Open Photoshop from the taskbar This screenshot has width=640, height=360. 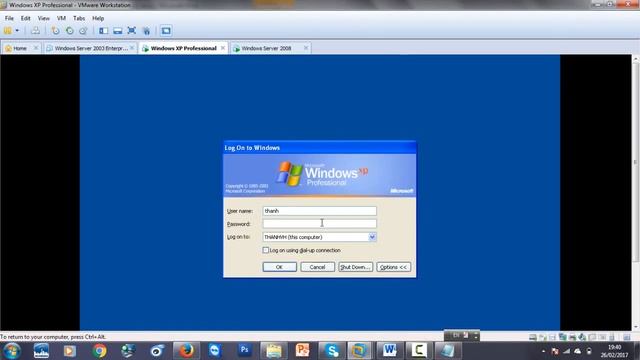(244, 350)
